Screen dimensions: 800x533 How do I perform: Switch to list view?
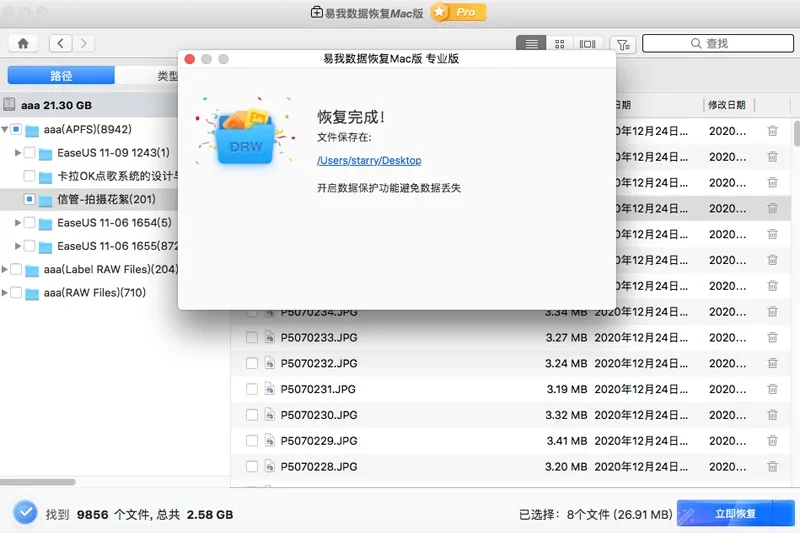click(x=531, y=44)
